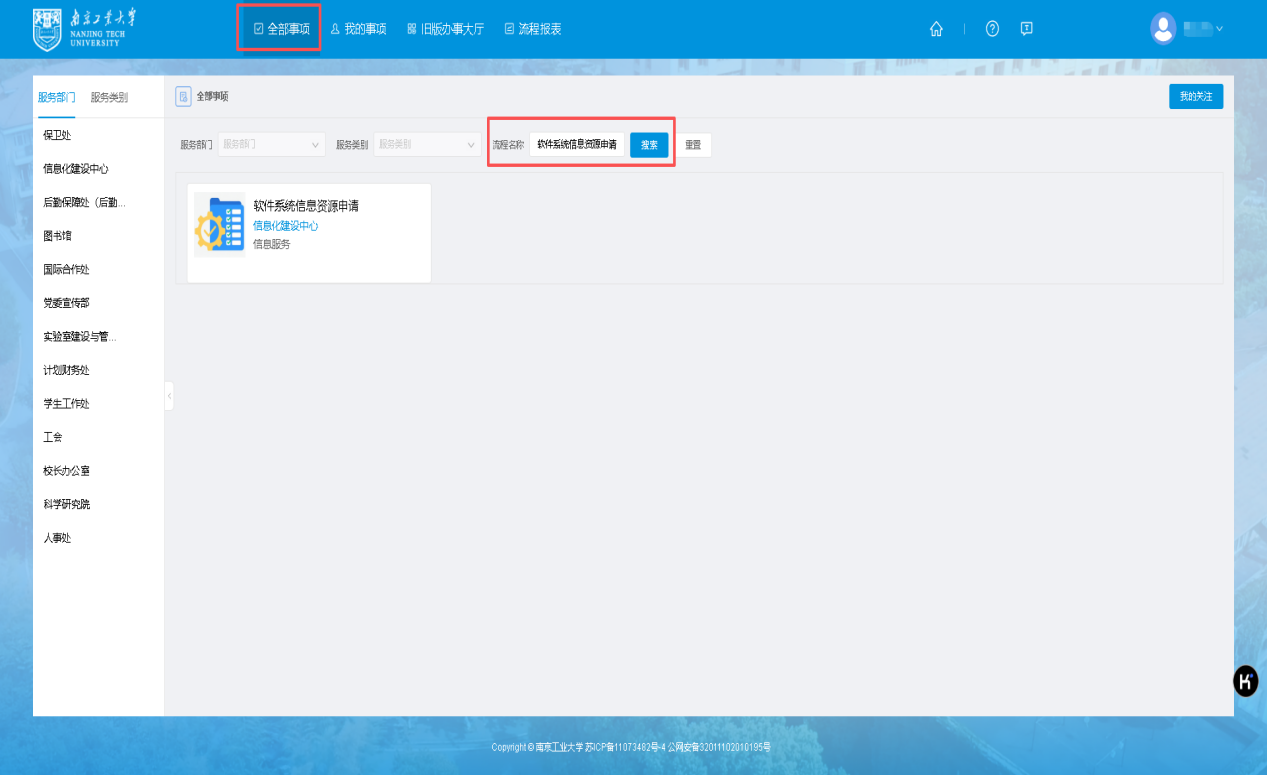Screen dimensions: 1267x775
Task: Click the 流程名称 input field
Action: click(576, 145)
